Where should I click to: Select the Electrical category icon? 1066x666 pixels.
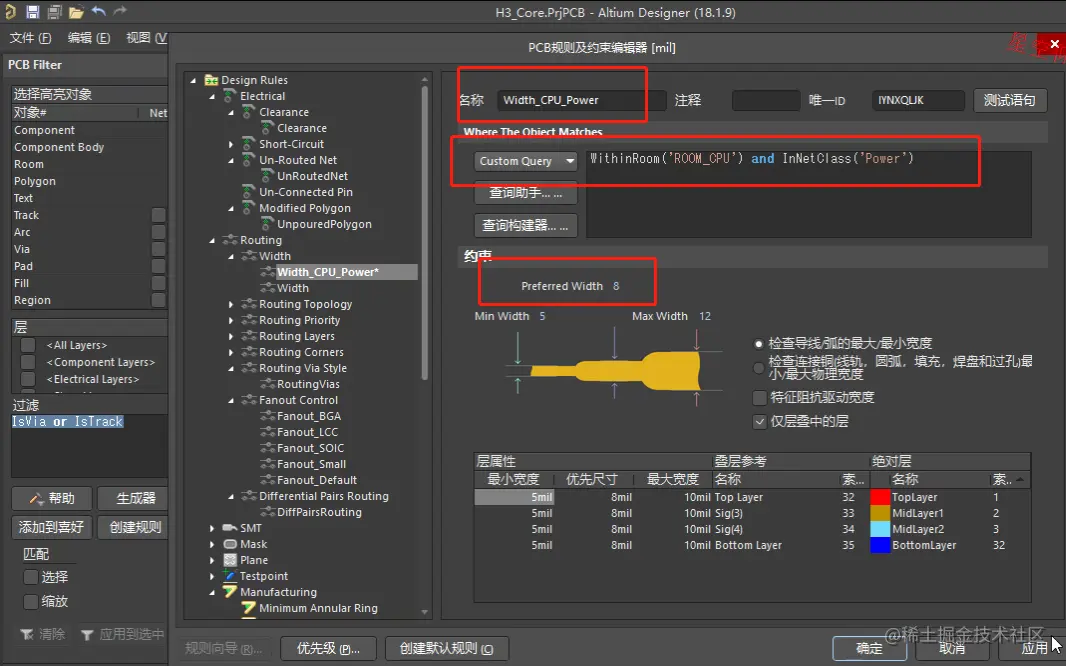(230, 96)
